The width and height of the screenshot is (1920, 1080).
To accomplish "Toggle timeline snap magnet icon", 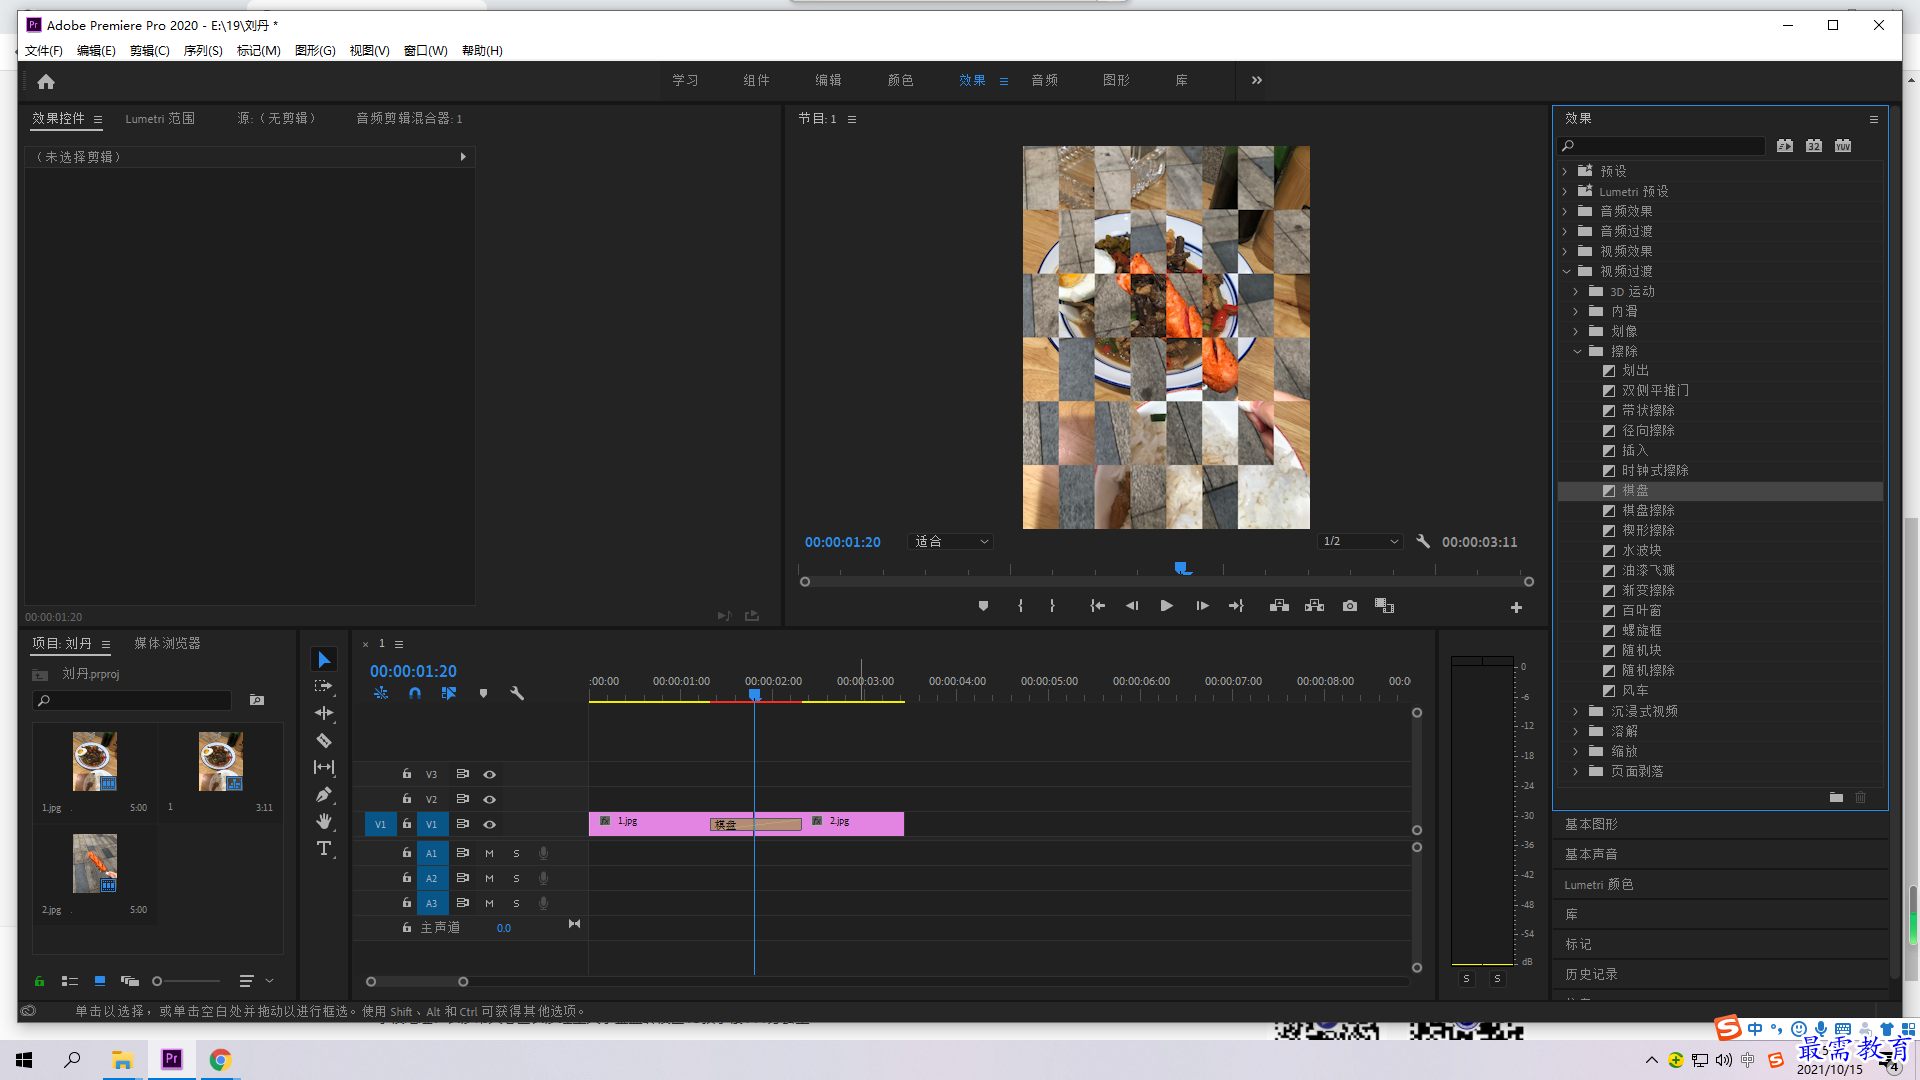I will pos(415,693).
